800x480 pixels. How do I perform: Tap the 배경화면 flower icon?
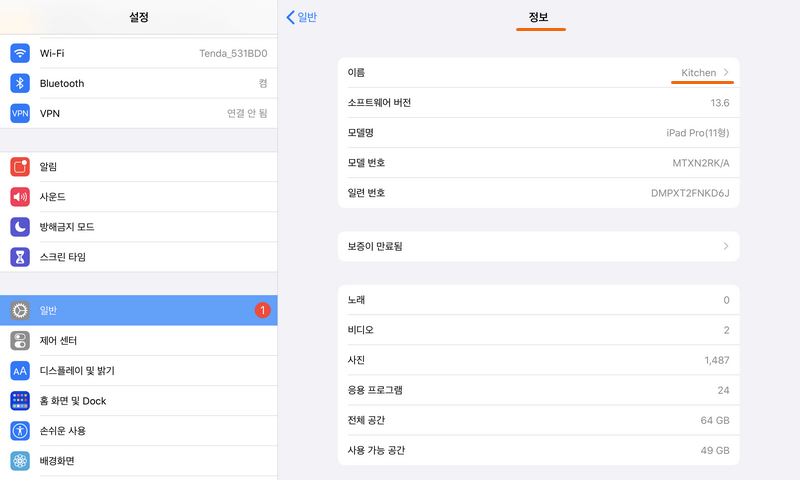click(20, 461)
